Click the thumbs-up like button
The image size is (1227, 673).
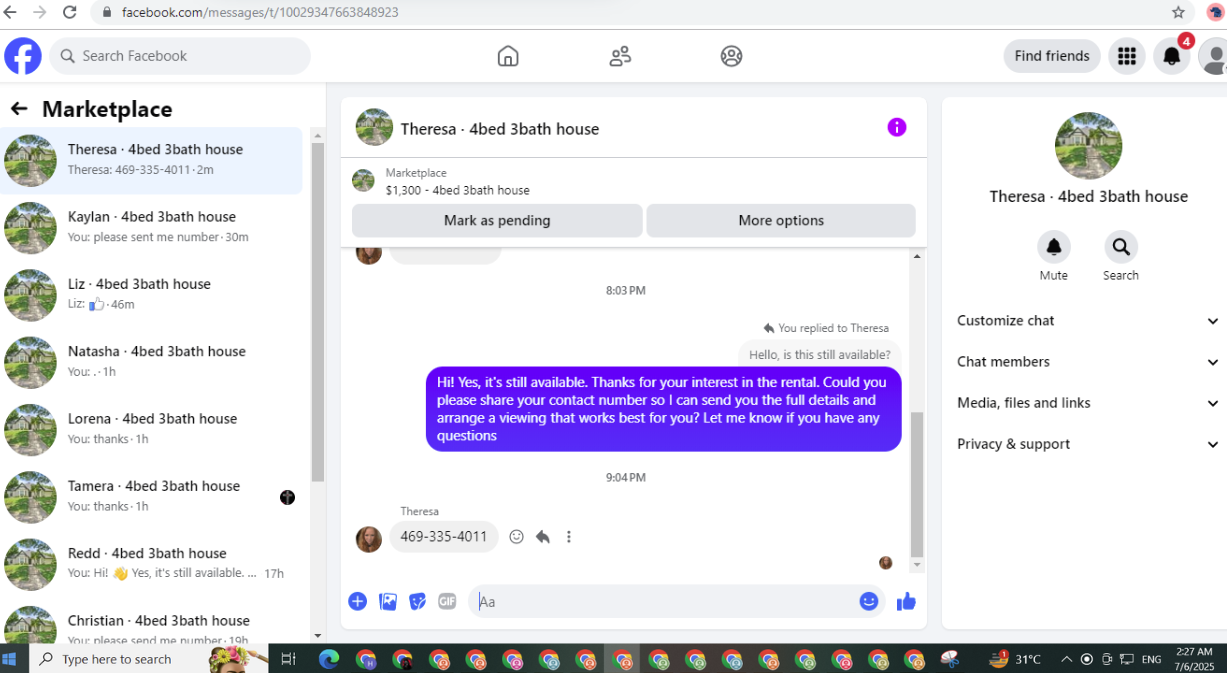pos(906,601)
